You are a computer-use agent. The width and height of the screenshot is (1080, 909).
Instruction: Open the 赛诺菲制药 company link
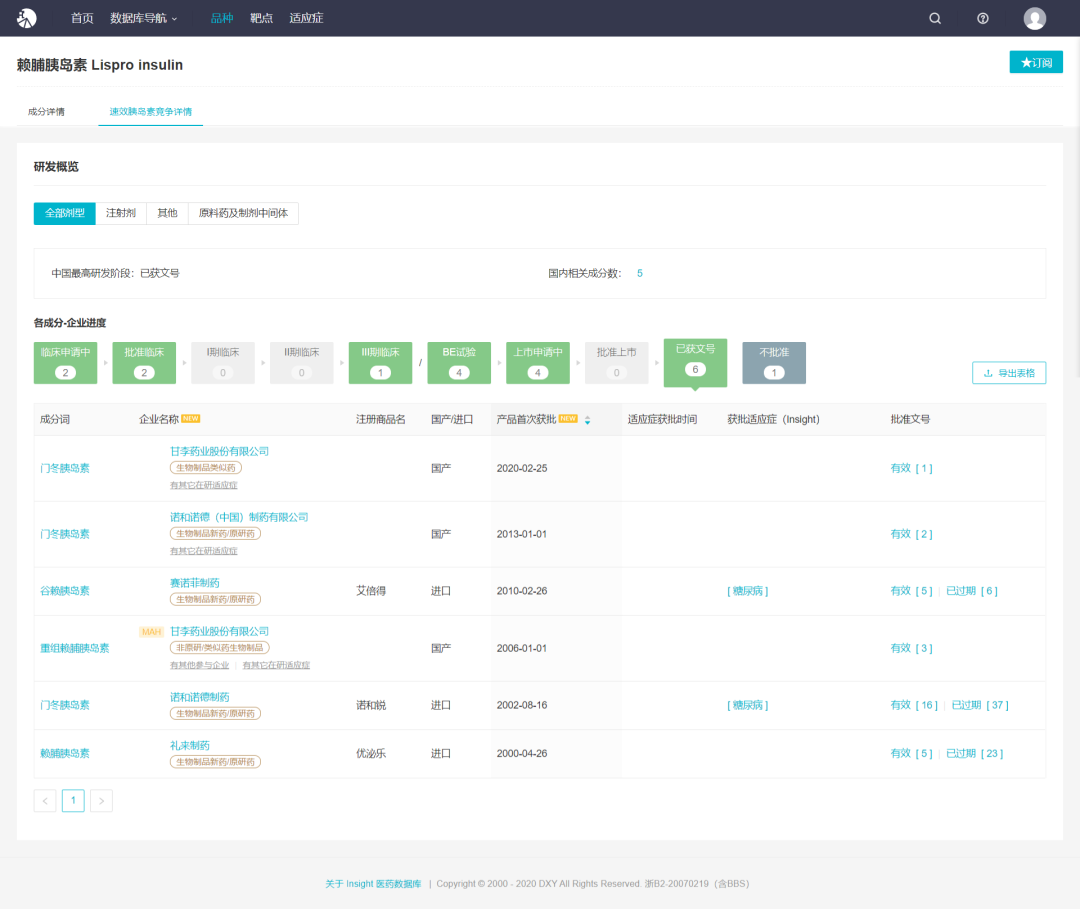tap(195, 583)
